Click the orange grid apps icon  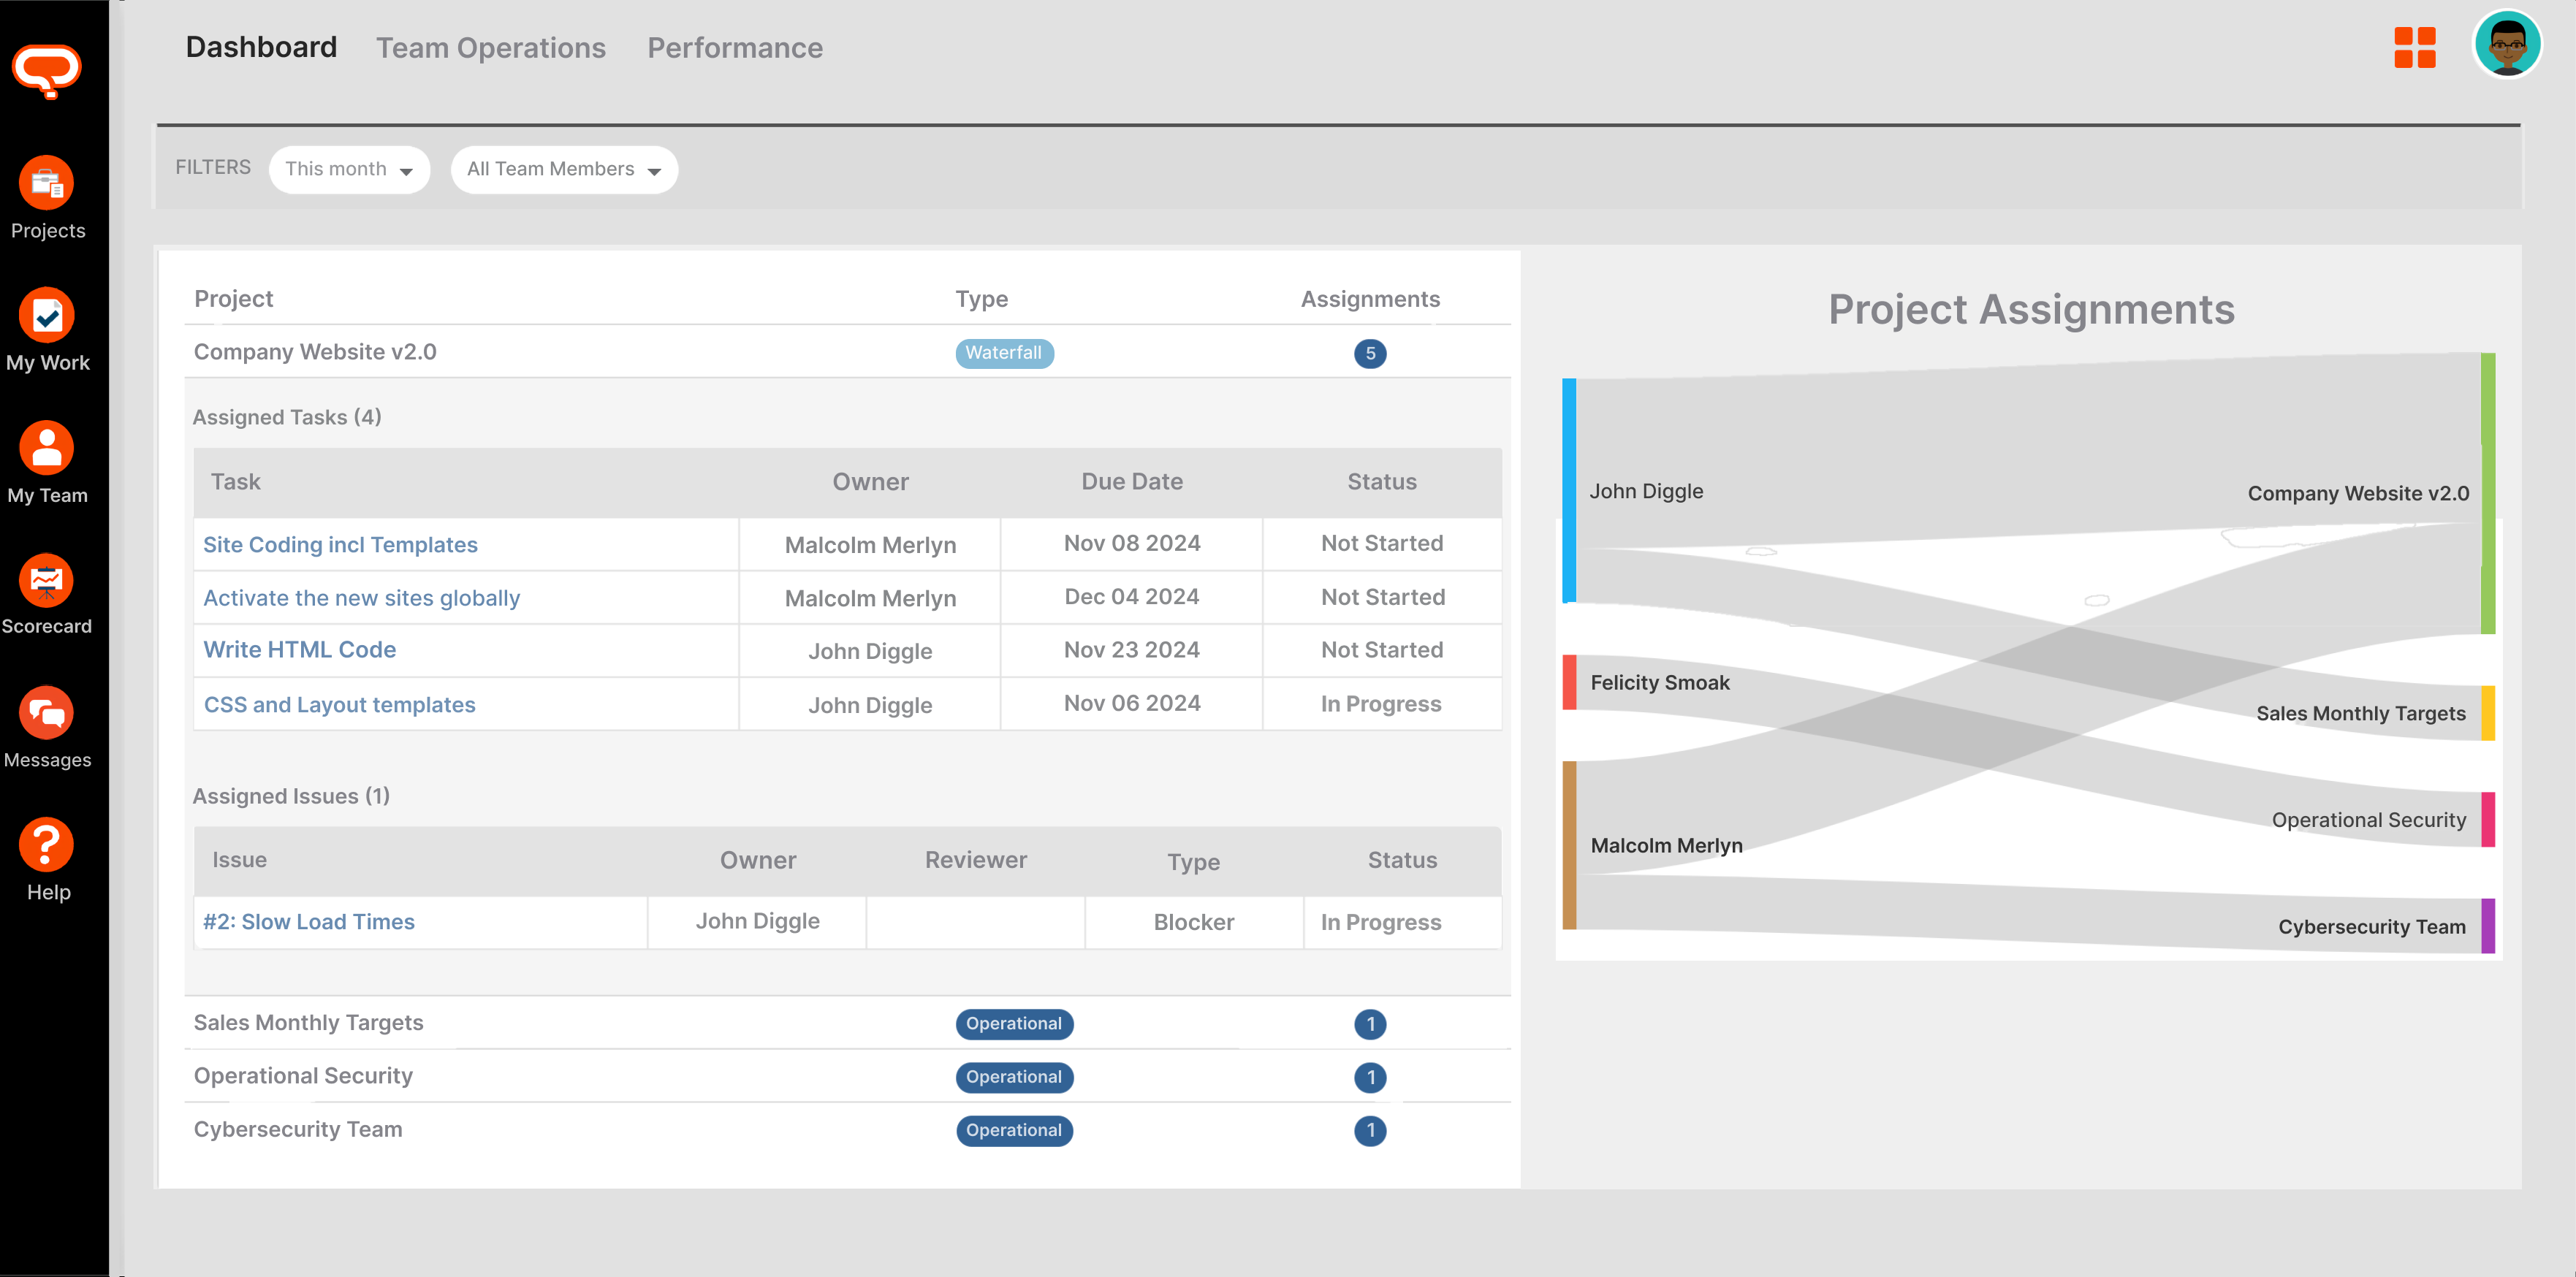click(x=2414, y=47)
